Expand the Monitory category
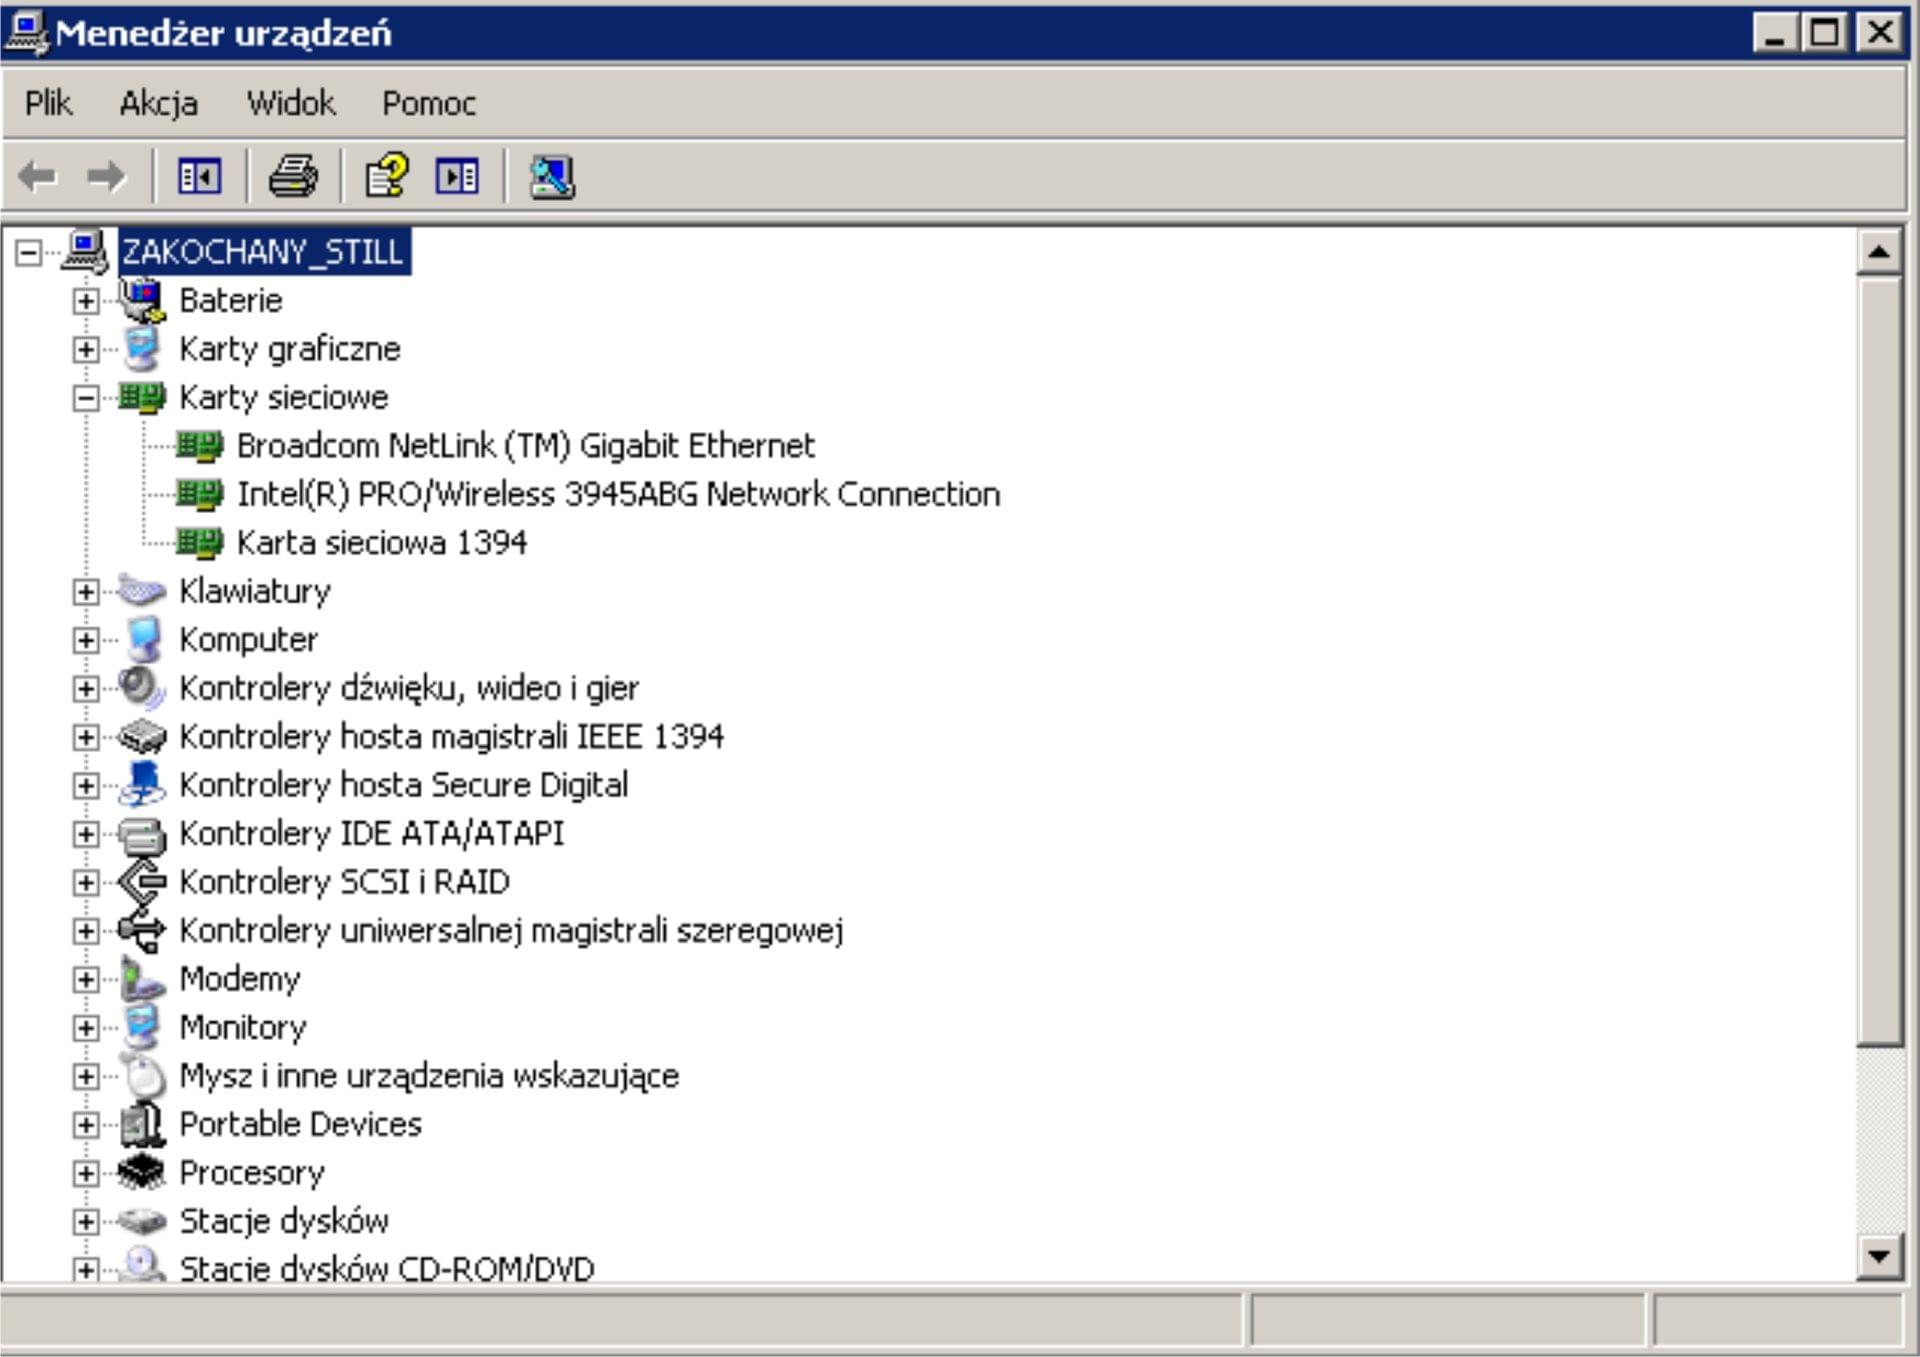Viewport: 1920px width, 1357px height. (86, 1028)
